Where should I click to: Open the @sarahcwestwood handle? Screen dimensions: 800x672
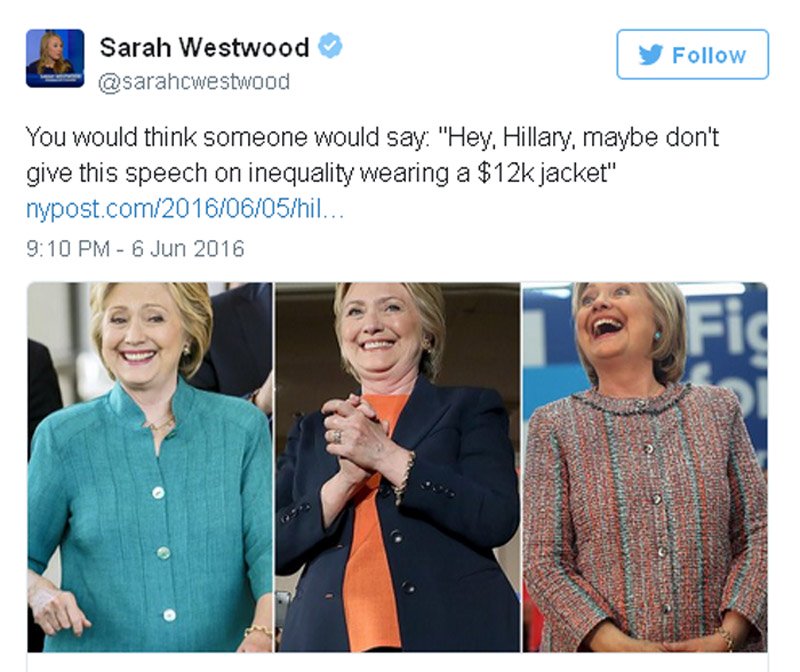[194, 82]
